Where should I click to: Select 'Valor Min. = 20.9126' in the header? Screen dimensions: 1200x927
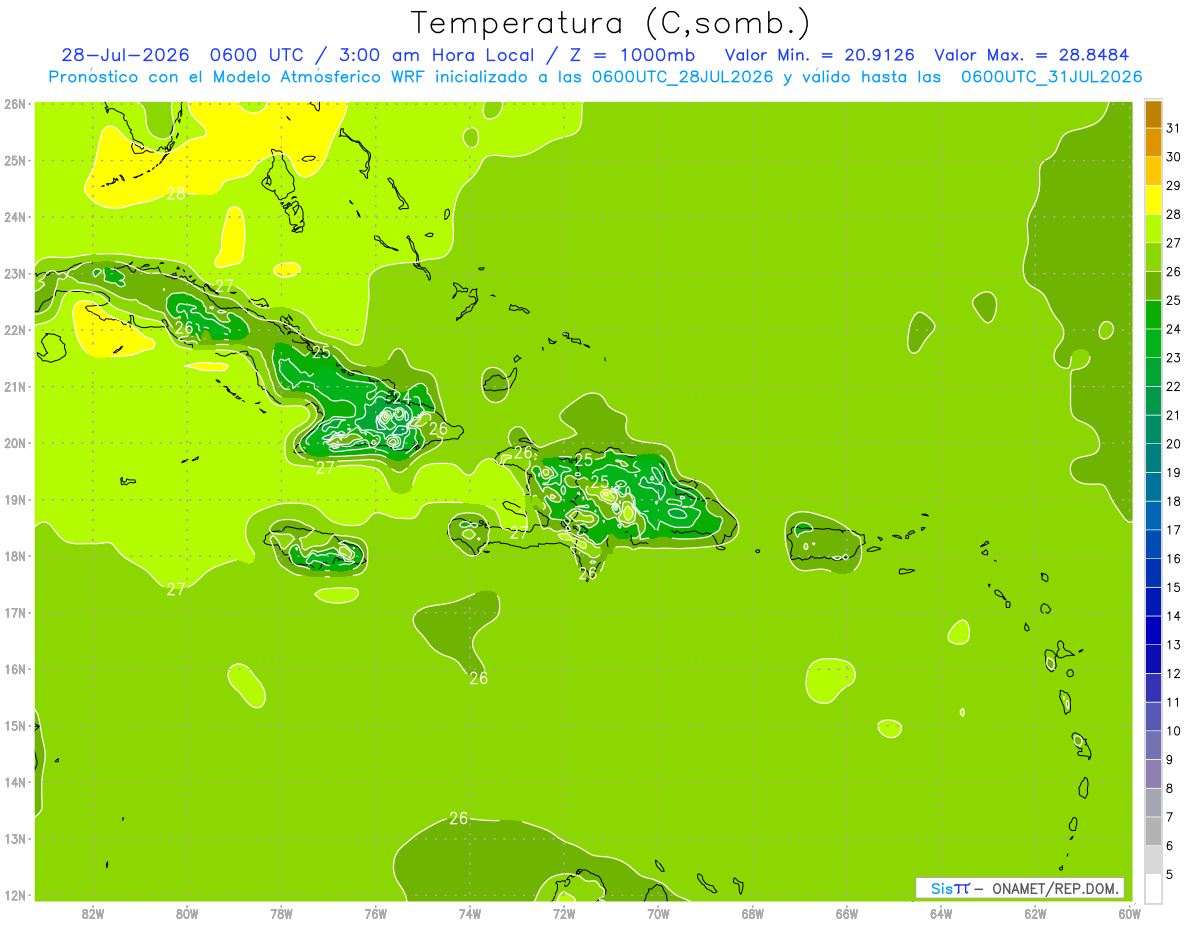click(x=818, y=55)
